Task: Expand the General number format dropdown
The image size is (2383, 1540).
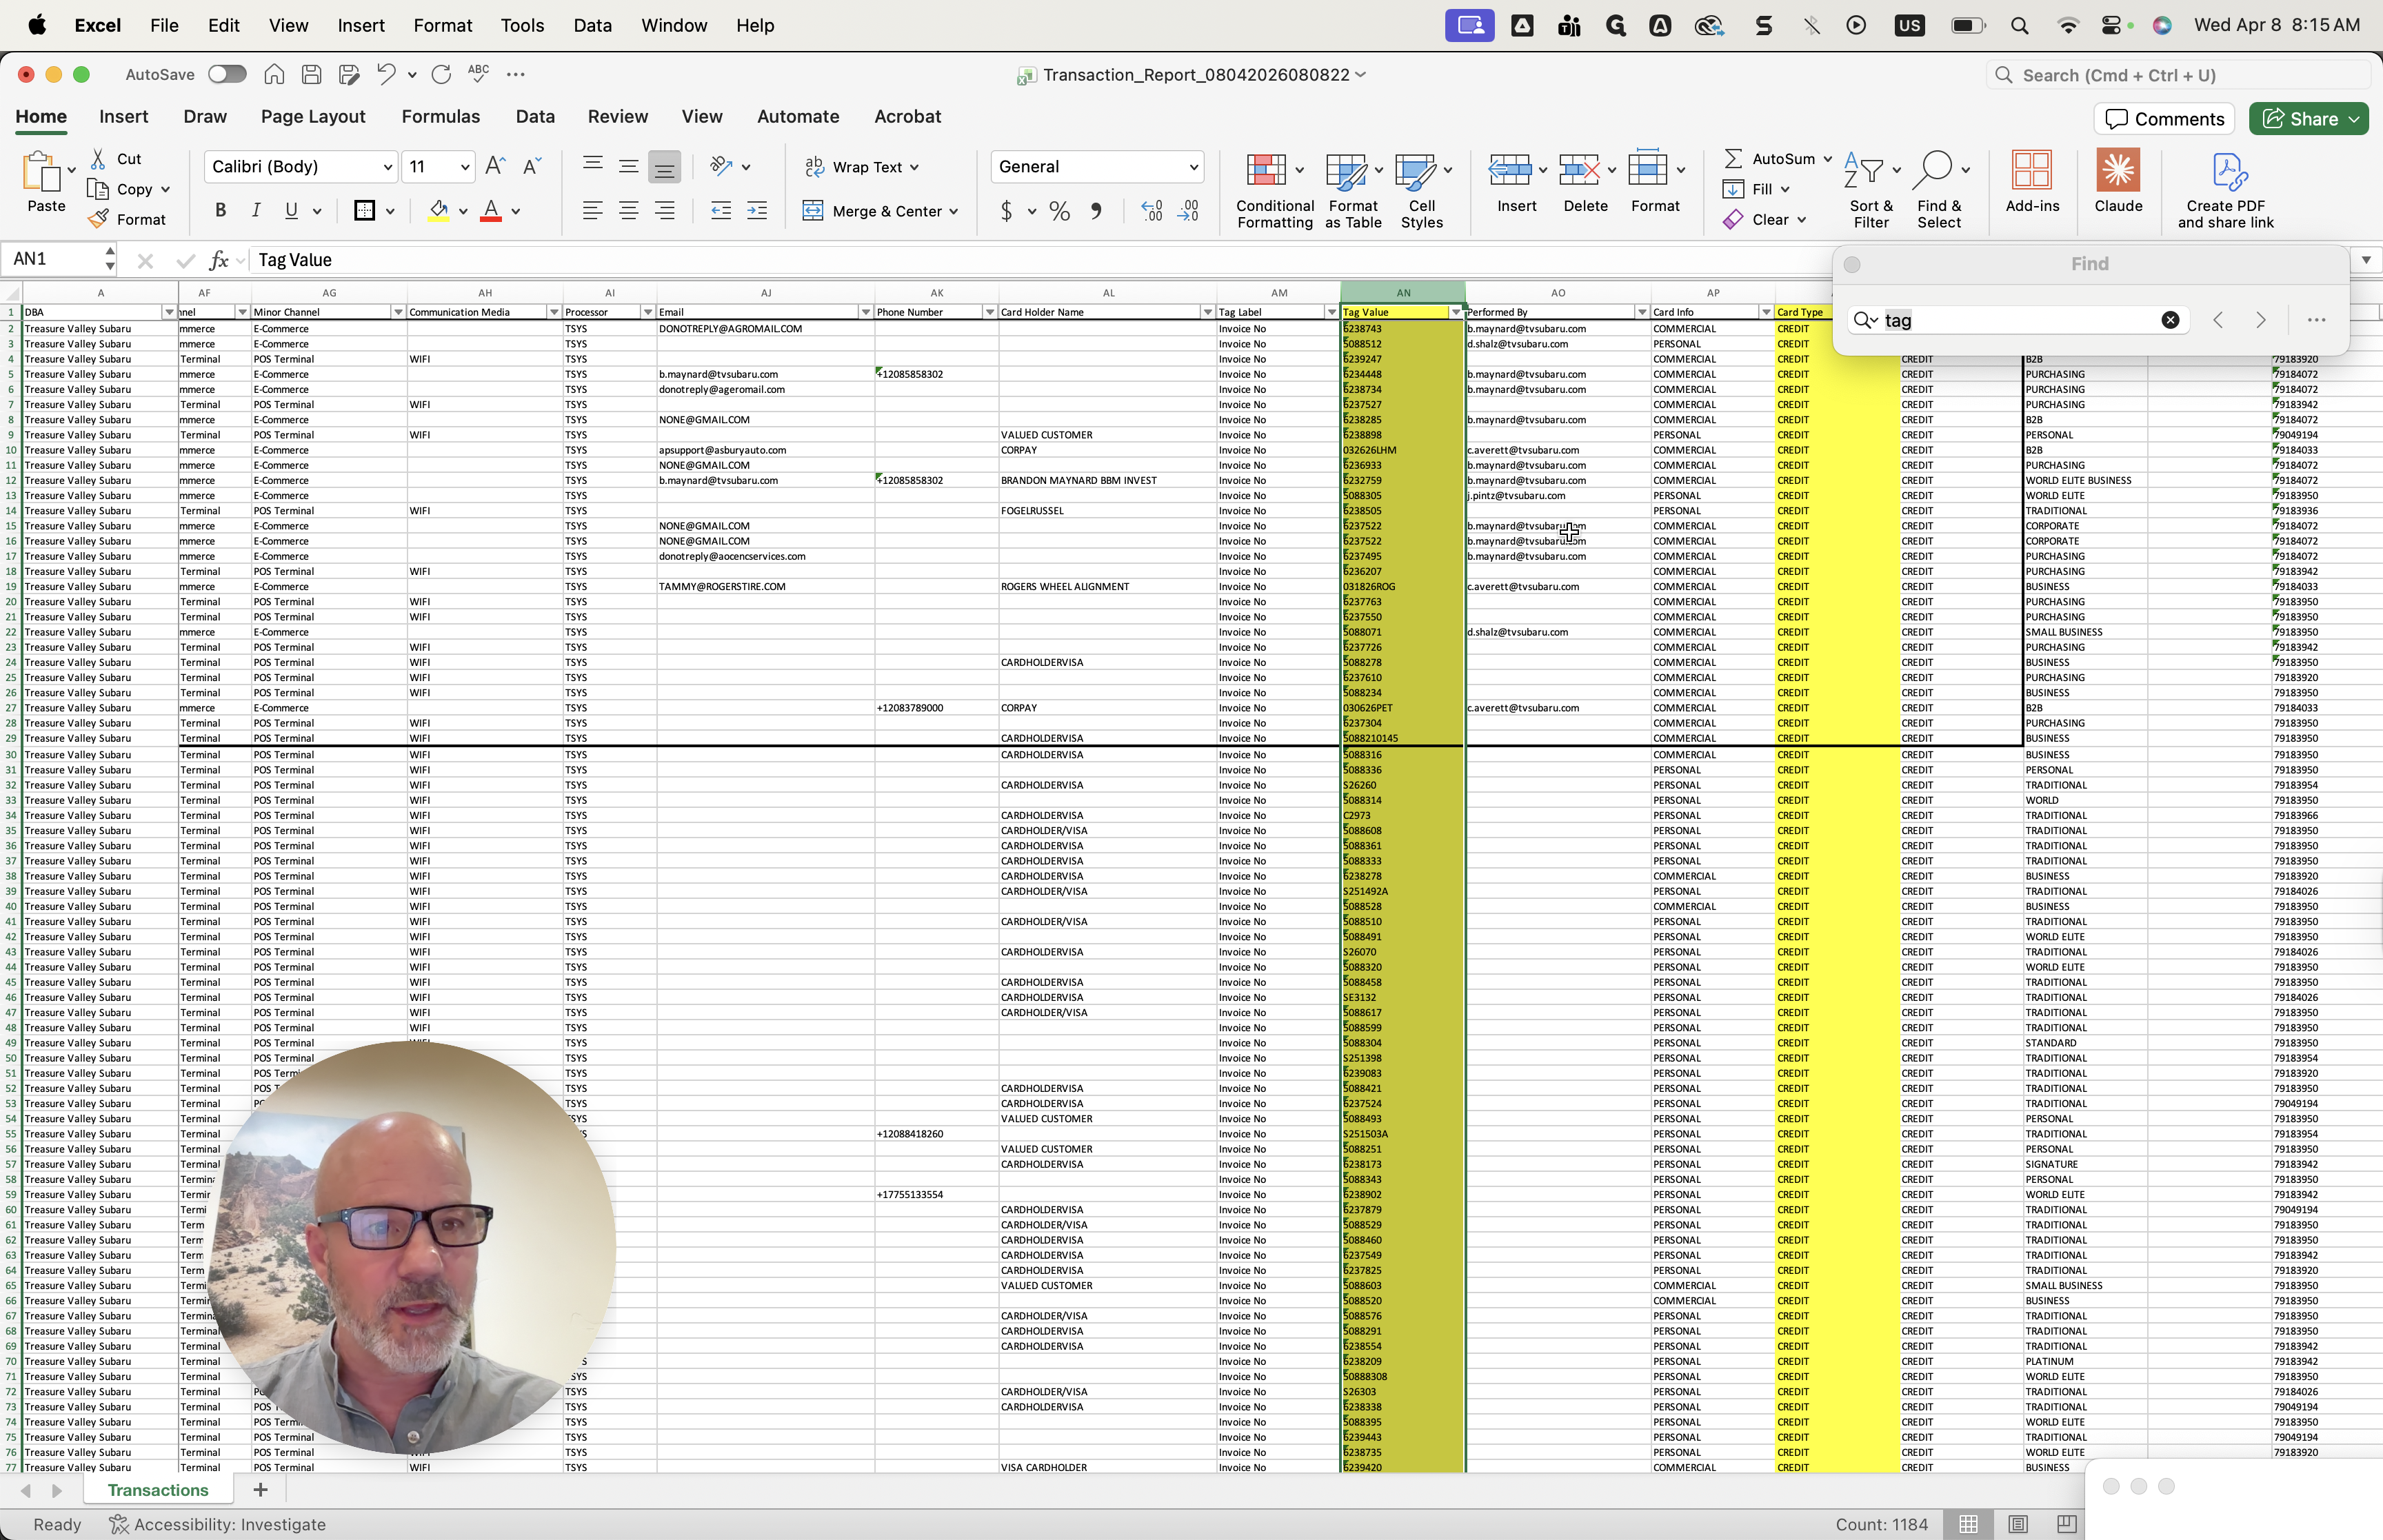Action: tap(1193, 167)
